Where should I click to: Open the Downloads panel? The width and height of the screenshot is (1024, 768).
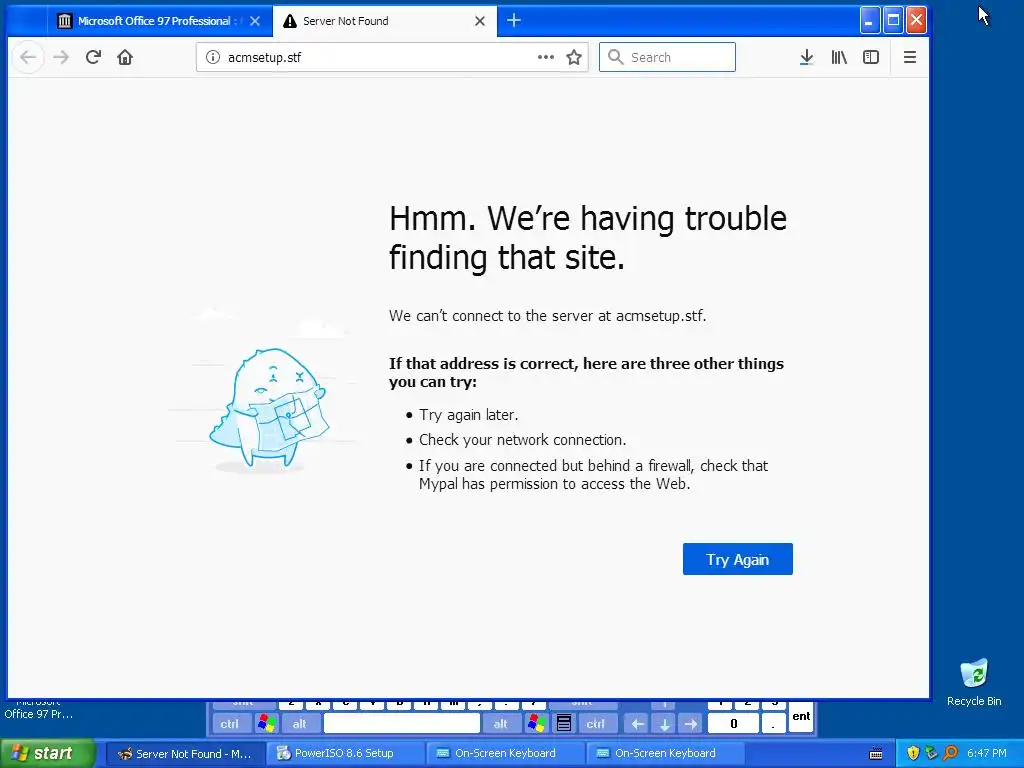807,57
